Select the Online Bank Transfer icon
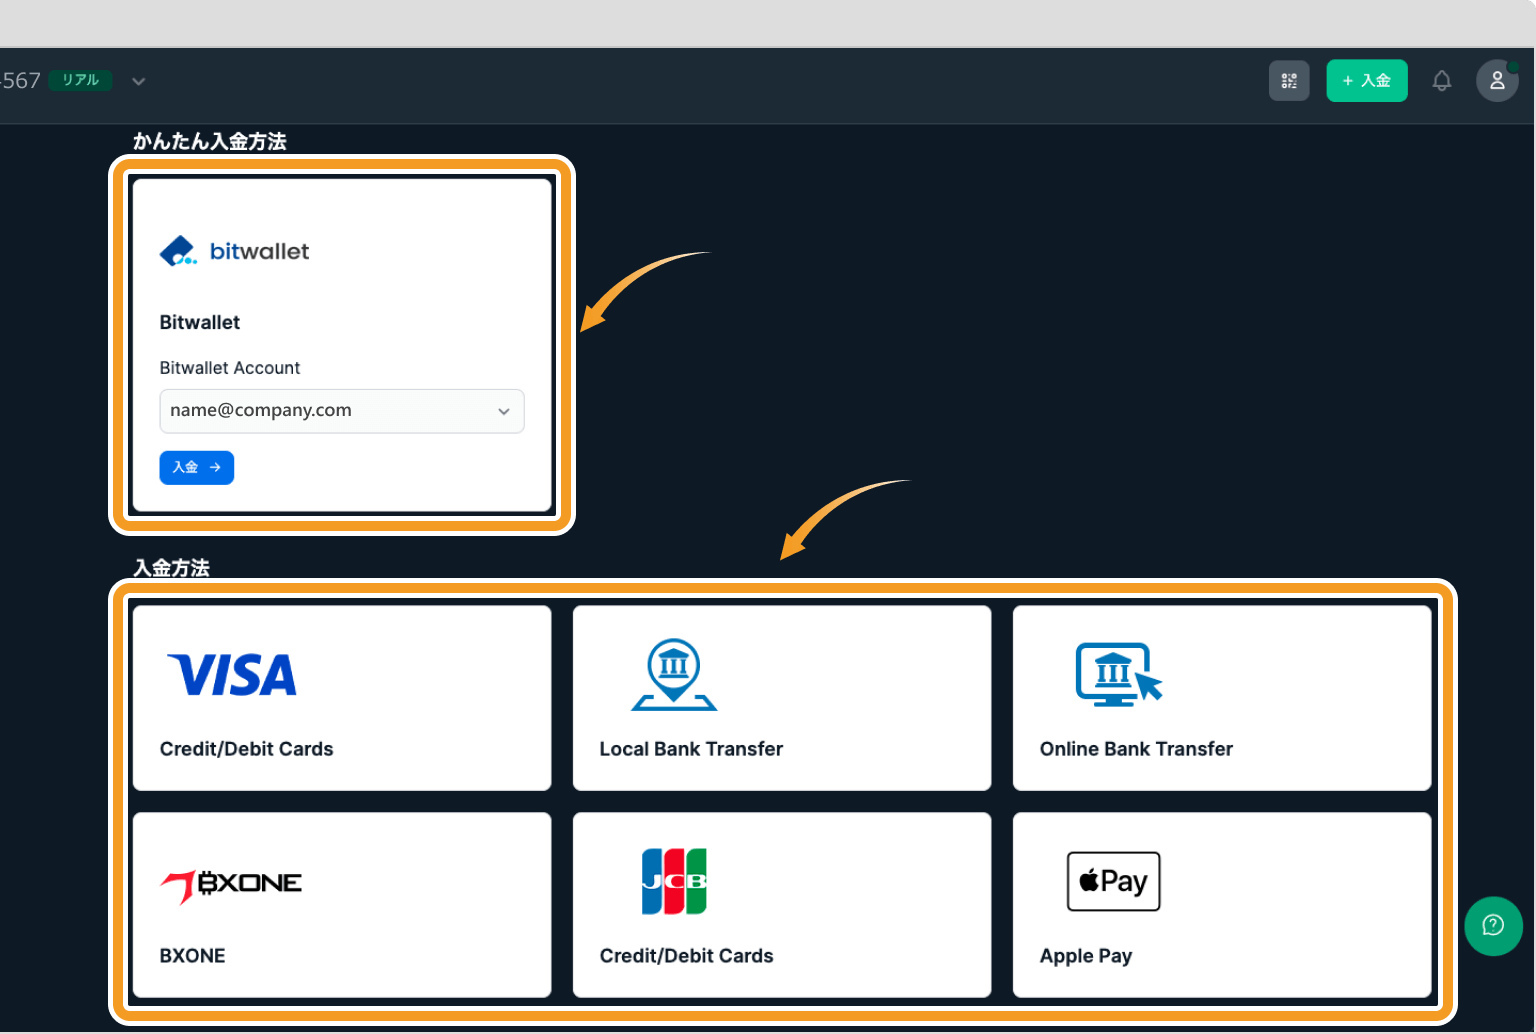Image resolution: width=1536 pixels, height=1034 pixels. point(1119,674)
